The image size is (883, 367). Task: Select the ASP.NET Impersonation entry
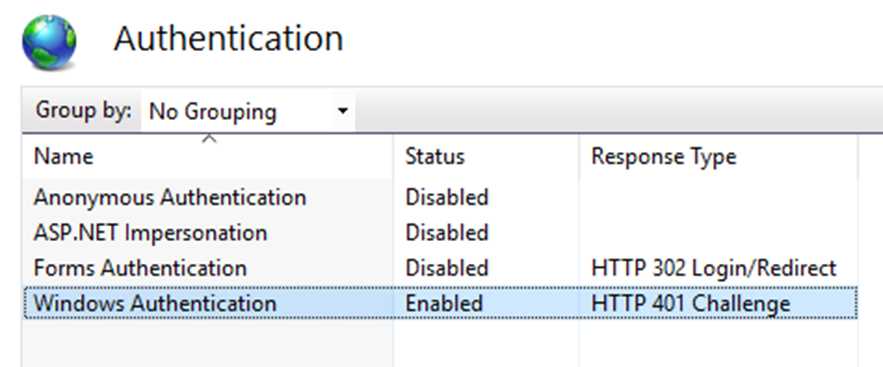coord(150,232)
